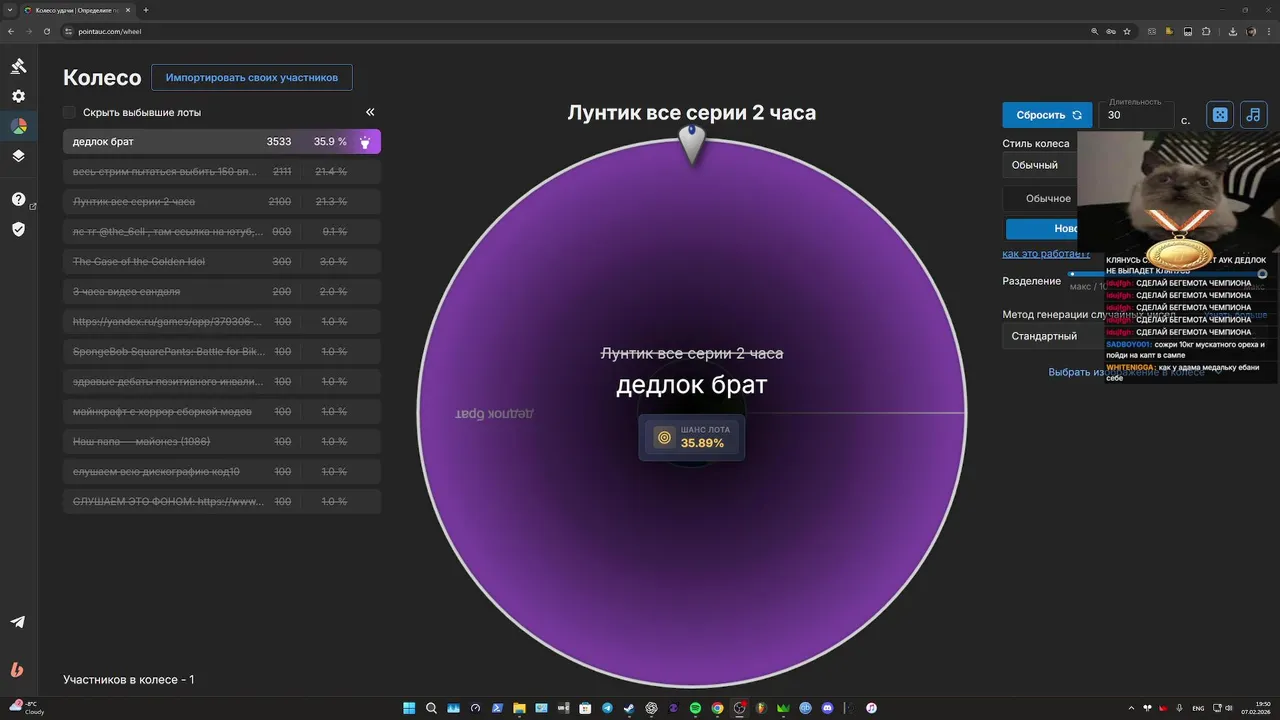Screen dimensions: 1280x720
Task: Collapse lot list with double chevron
Action: 370,112
